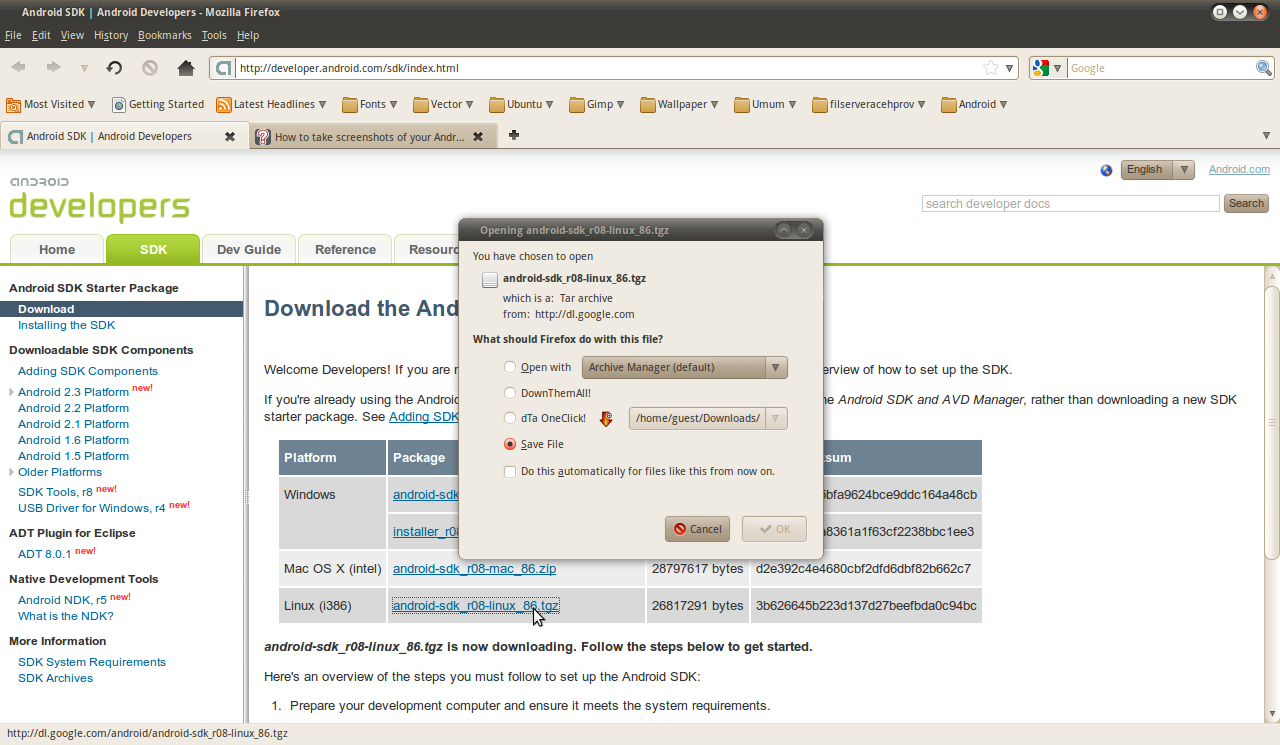Click the dTa OneClick arrow icon
The height and width of the screenshot is (745, 1280).
click(606, 419)
